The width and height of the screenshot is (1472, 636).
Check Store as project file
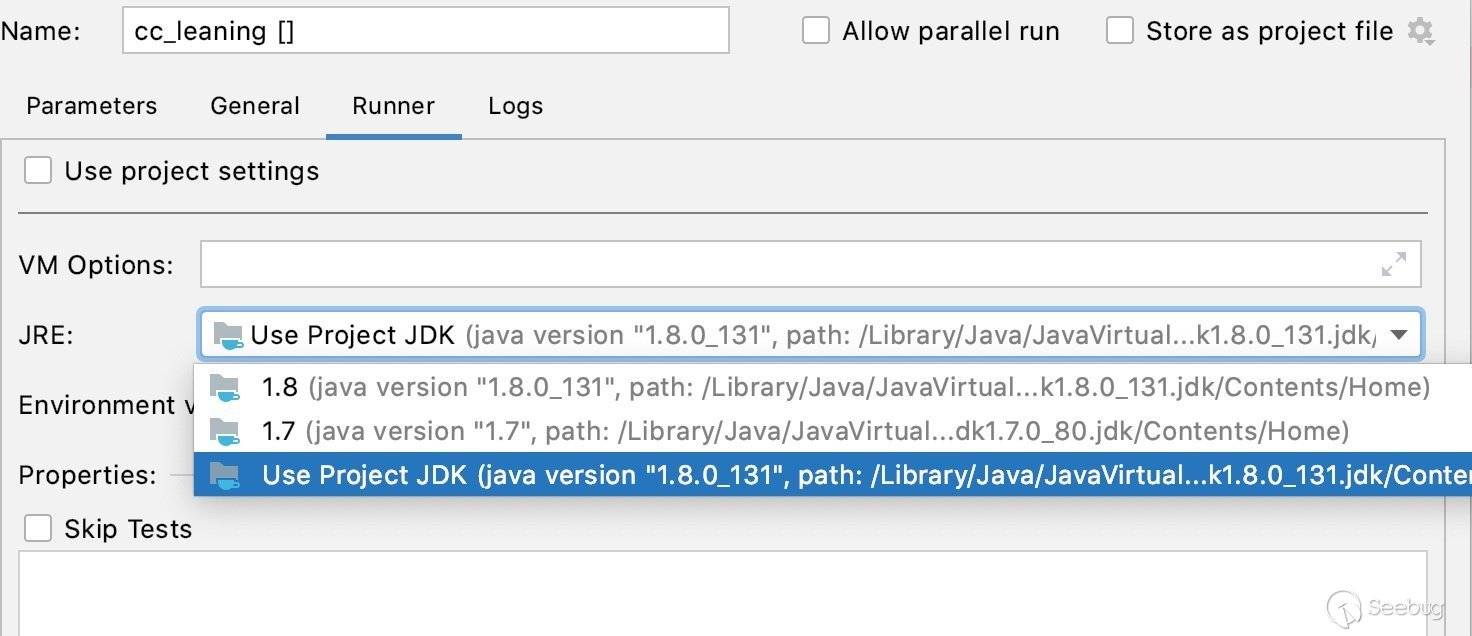[1120, 31]
